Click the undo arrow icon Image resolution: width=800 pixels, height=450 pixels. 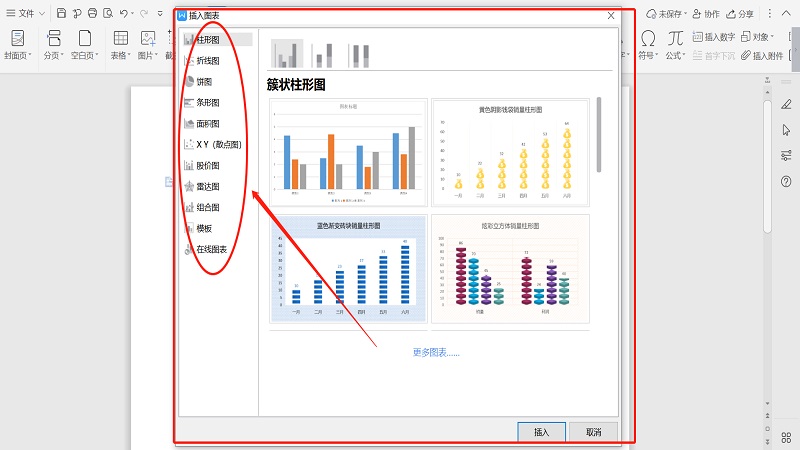123,14
